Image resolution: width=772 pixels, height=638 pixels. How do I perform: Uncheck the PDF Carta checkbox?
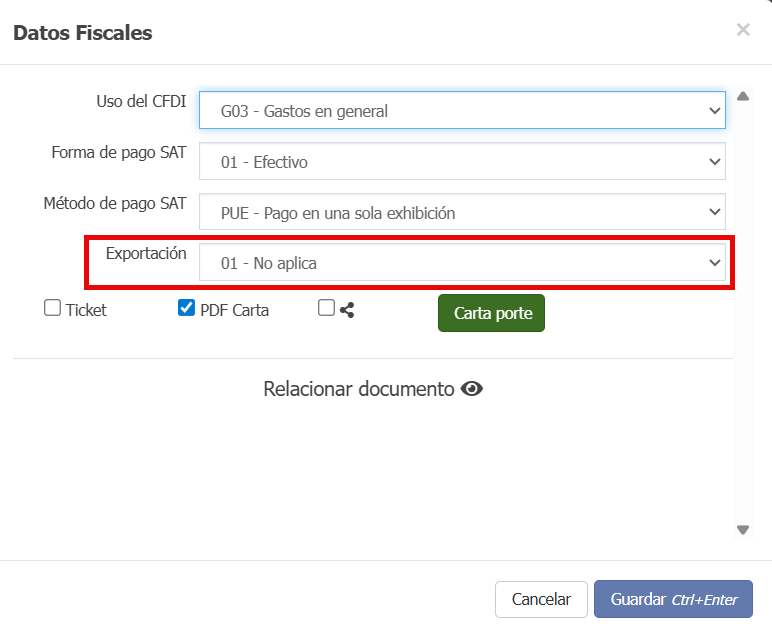186,309
